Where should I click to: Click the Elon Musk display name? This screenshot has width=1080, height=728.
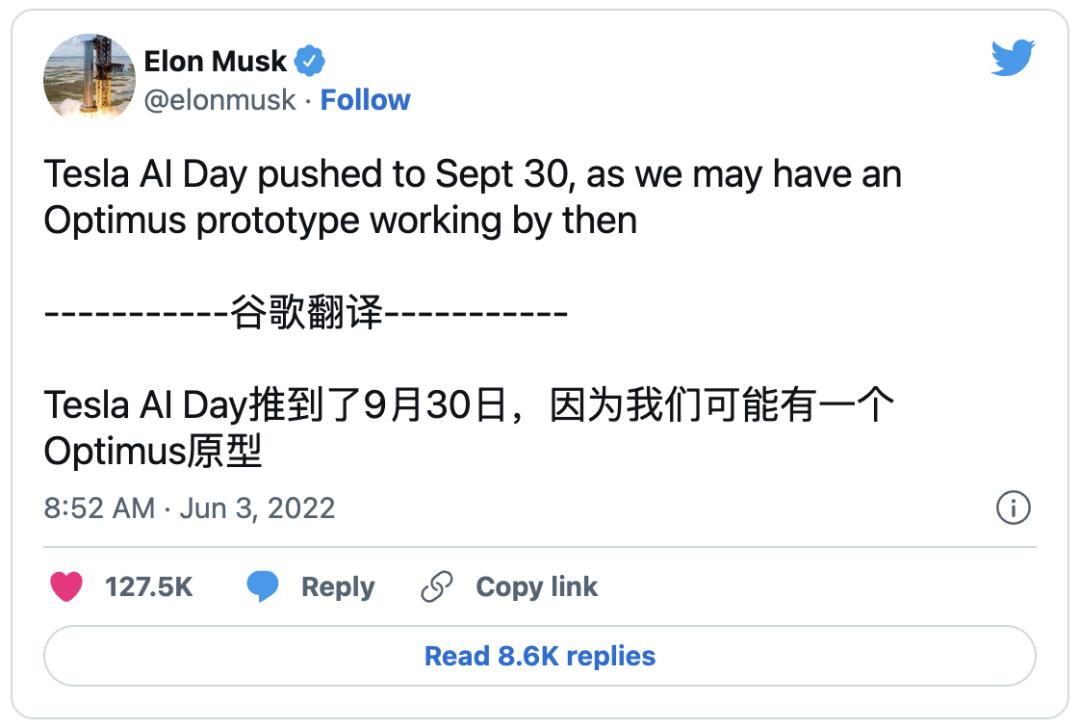pos(215,61)
